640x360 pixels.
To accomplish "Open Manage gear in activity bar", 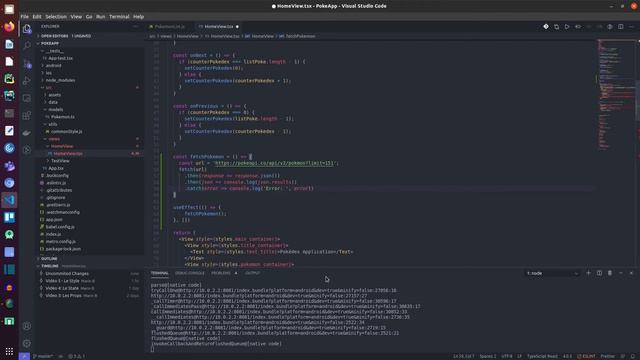I will [27, 343].
